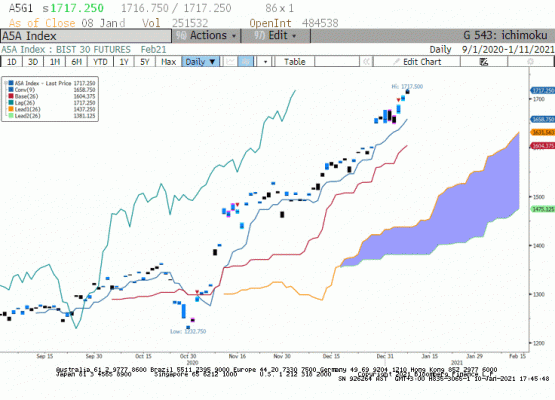This screenshot has width=555, height=400.
Task: Click the Table button
Action: point(294,62)
